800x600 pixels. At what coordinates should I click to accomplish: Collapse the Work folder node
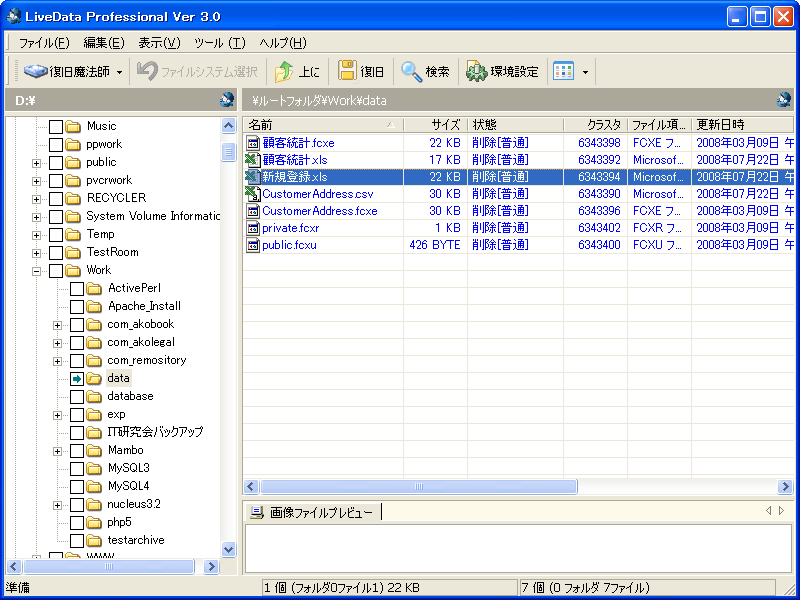[x=36, y=271]
